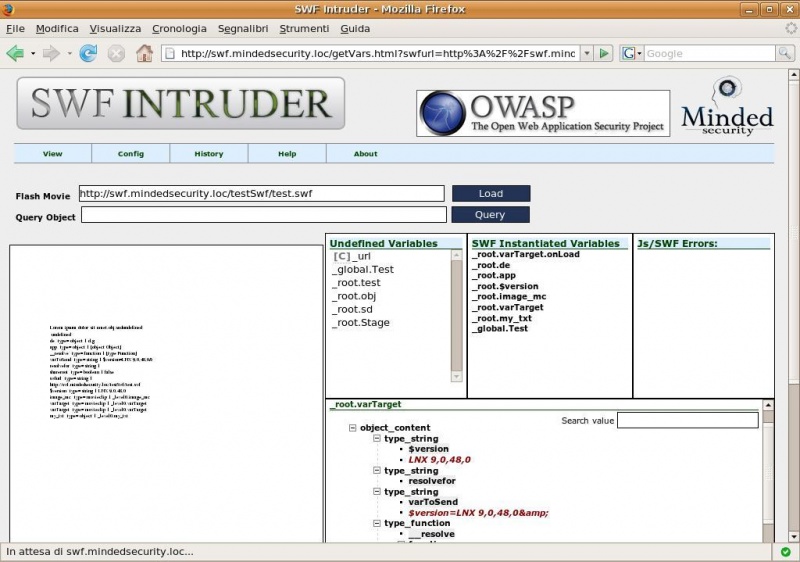Click the Query button
800x562 pixels.
tap(490, 215)
